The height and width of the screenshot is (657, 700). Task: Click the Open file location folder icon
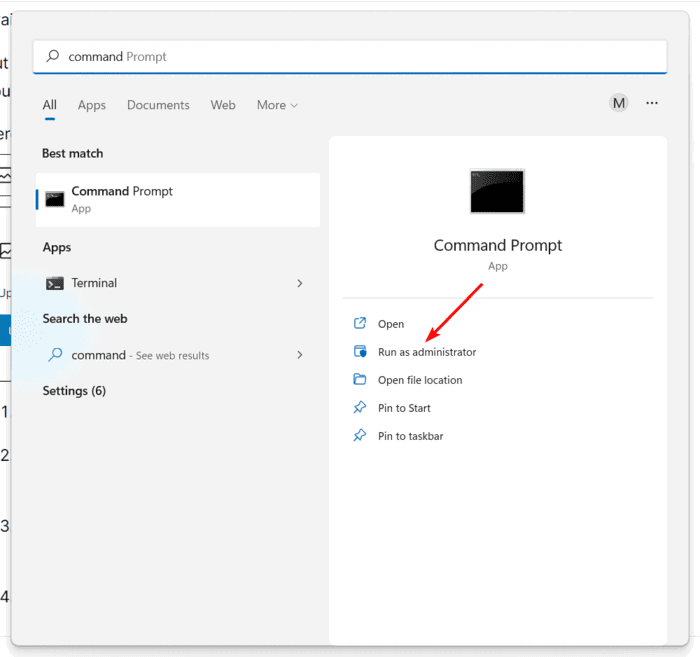point(360,379)
